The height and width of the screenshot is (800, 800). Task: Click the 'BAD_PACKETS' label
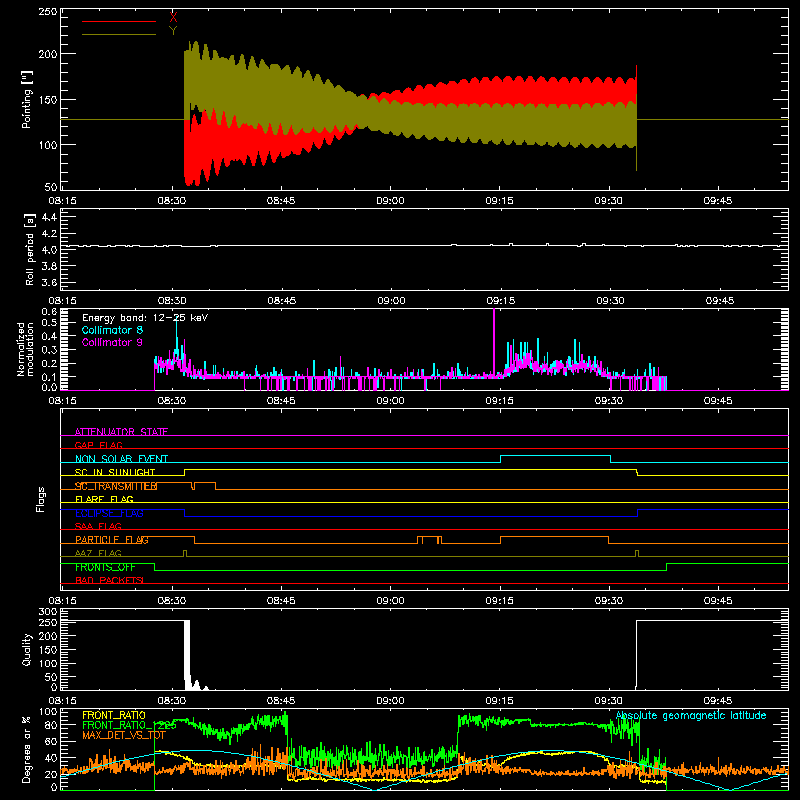(109, 580)
